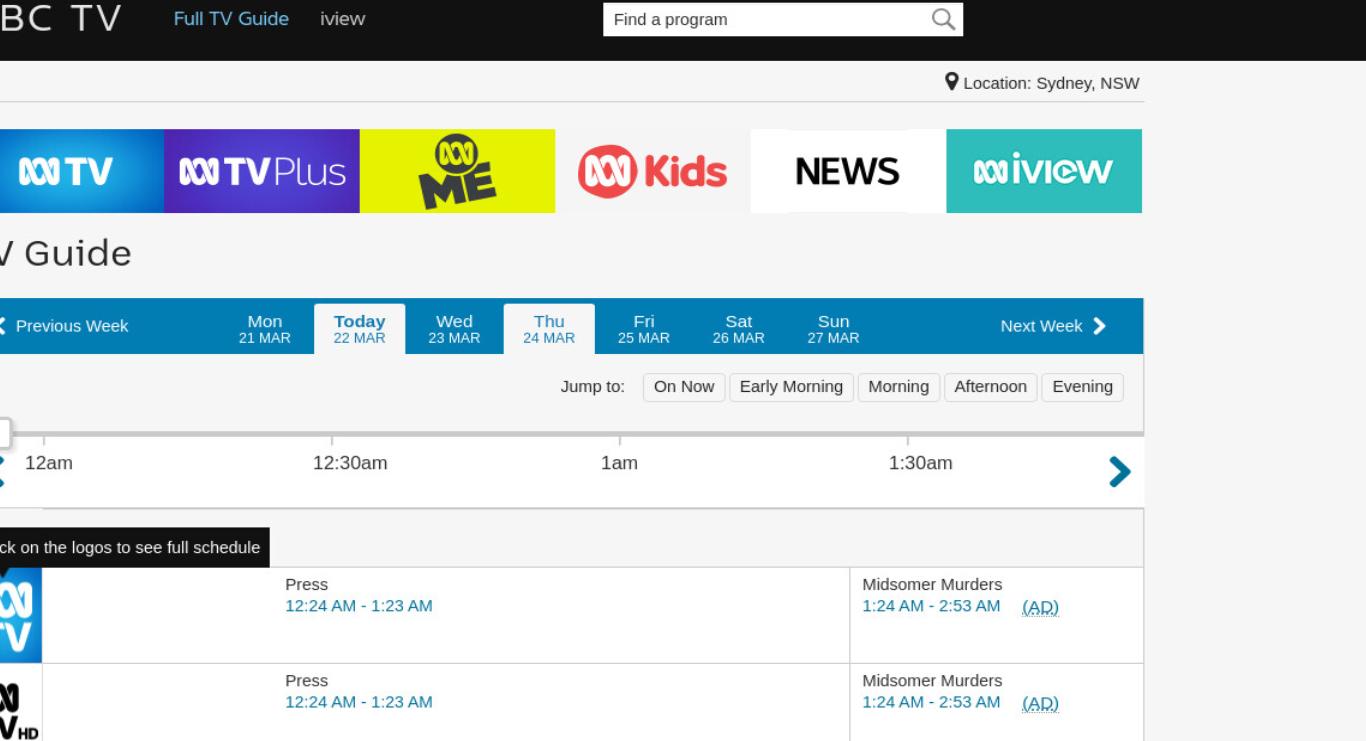Jump to Early Morning

(791, 387)
